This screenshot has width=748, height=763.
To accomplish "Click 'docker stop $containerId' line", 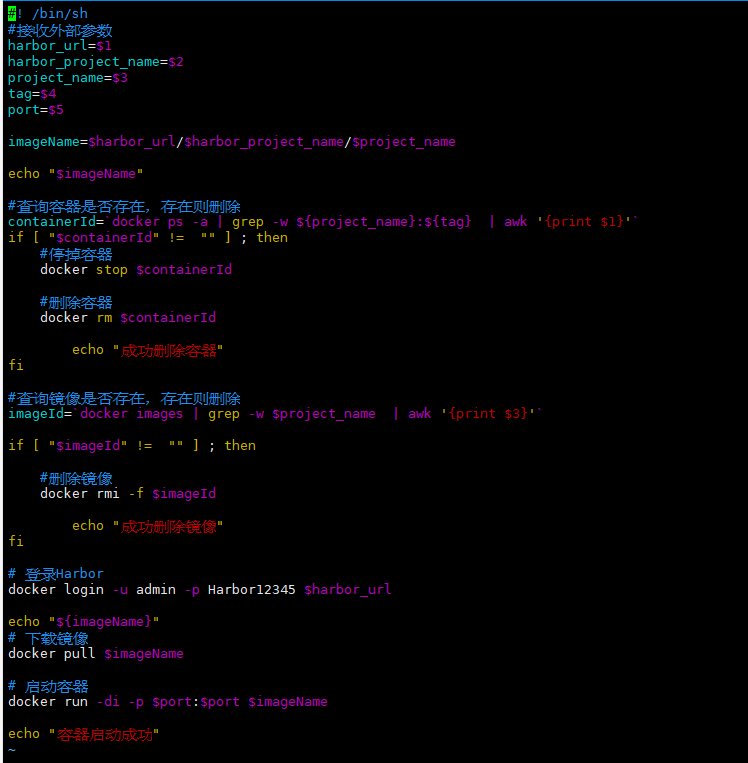I will tap(136, 270).
